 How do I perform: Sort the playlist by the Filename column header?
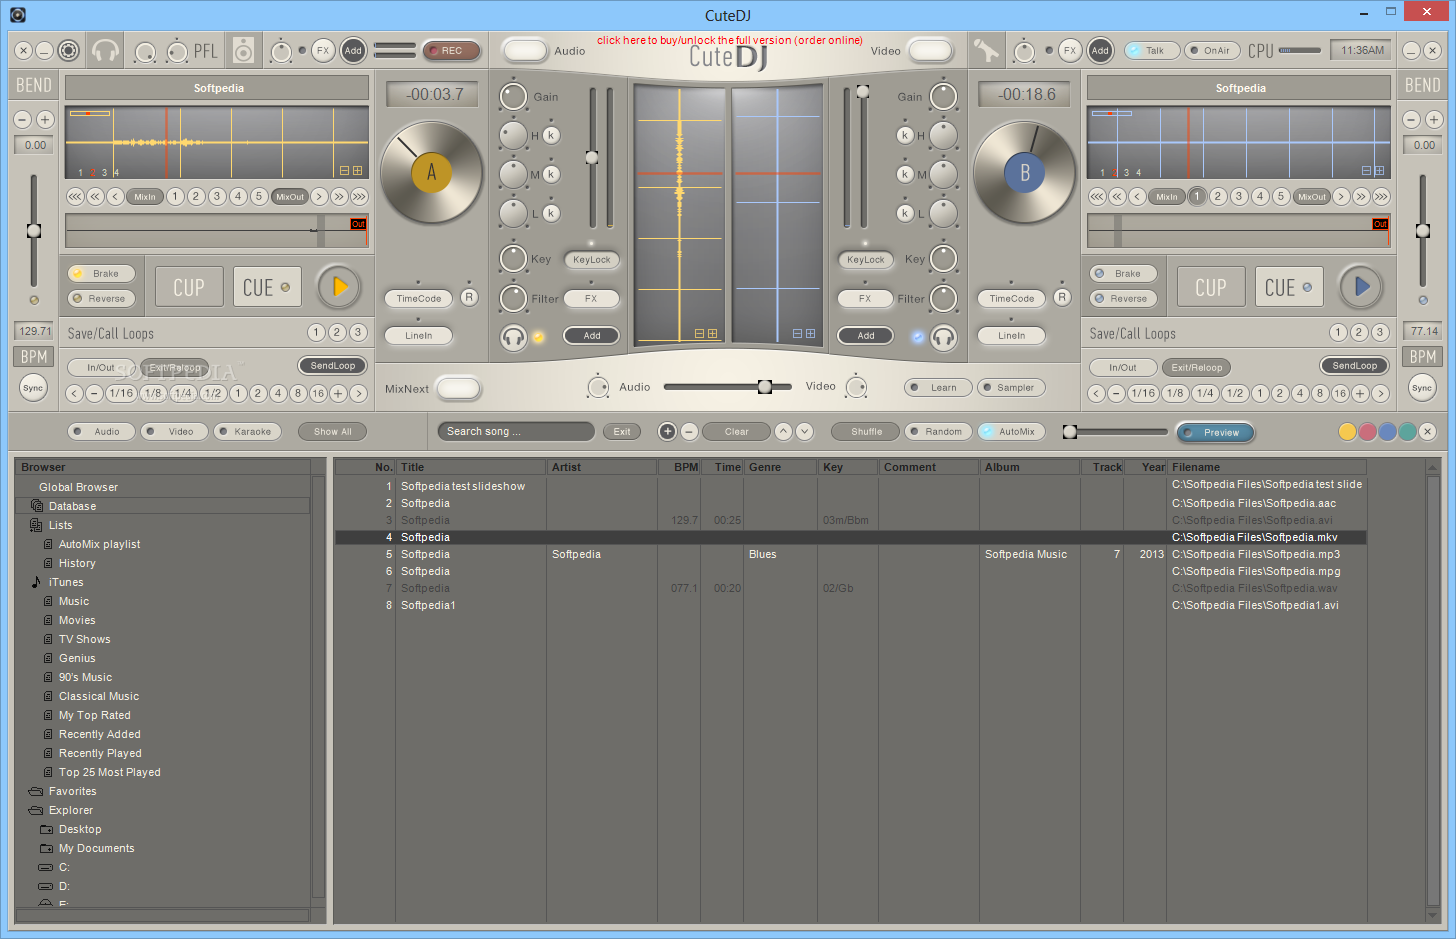click(x=1267, y=467)
